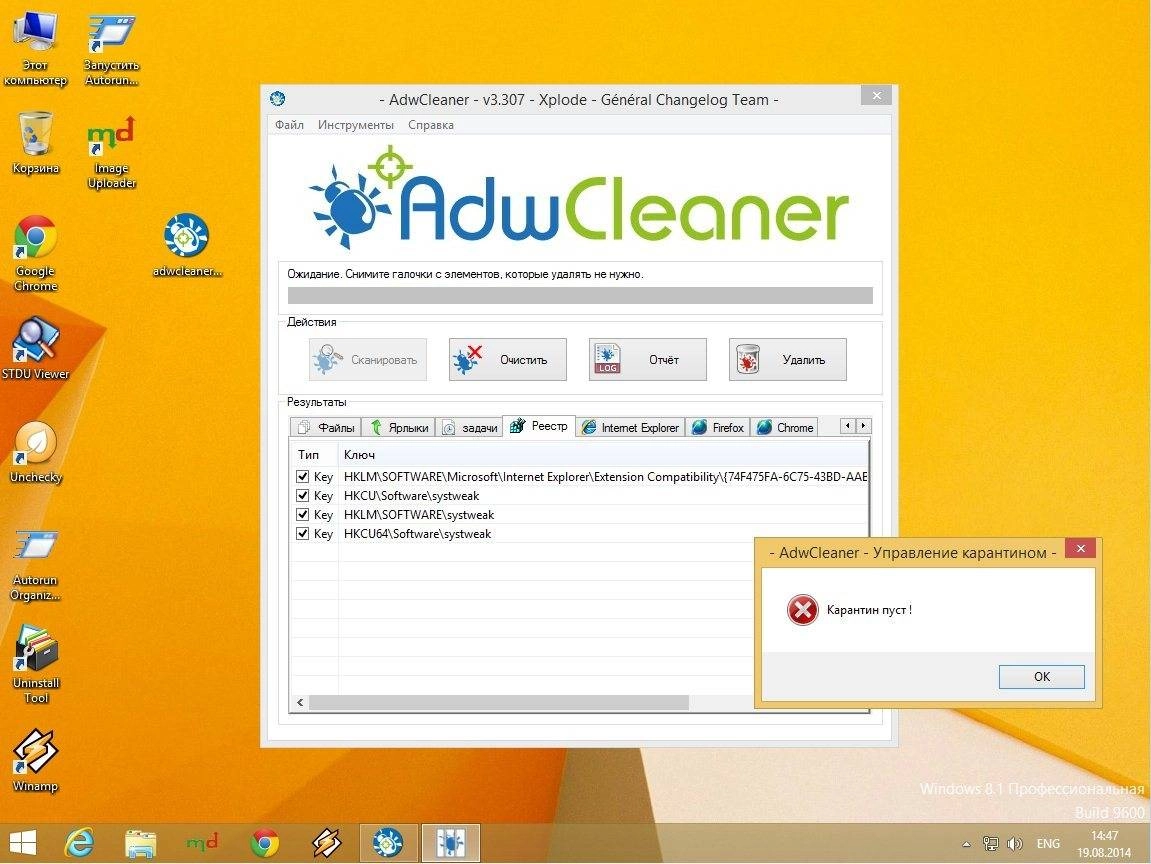This screenshot has height=864, width=1151.
Task: Click the Ожидание status message text
Action: click(465, 274)
